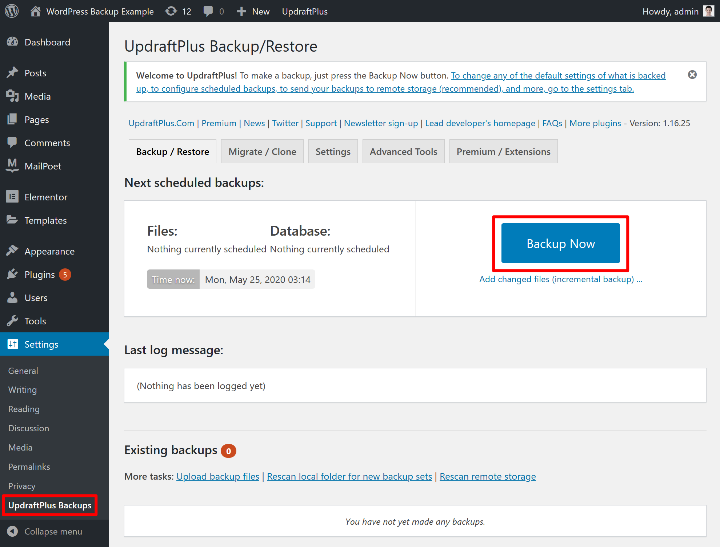Open Dashboard from the sidebar
Screen dimensions: 720x547
(x=47, y=42)
